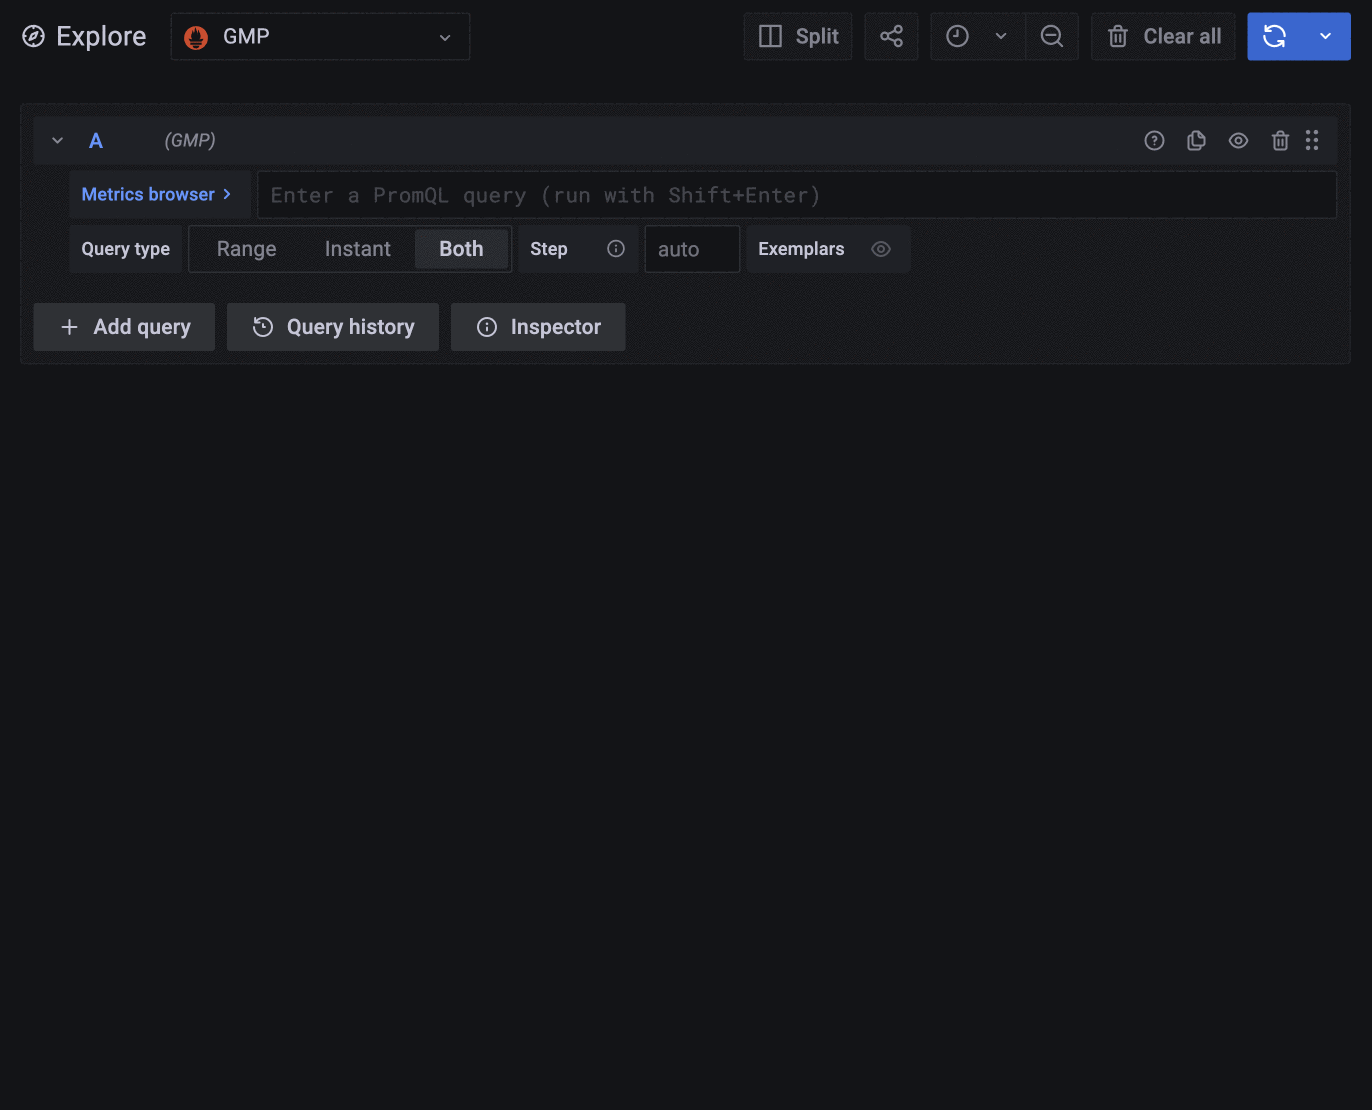This screenshot has height=1110, width=1372.
Task: Switch query type to Range
Action: (246, 249)
